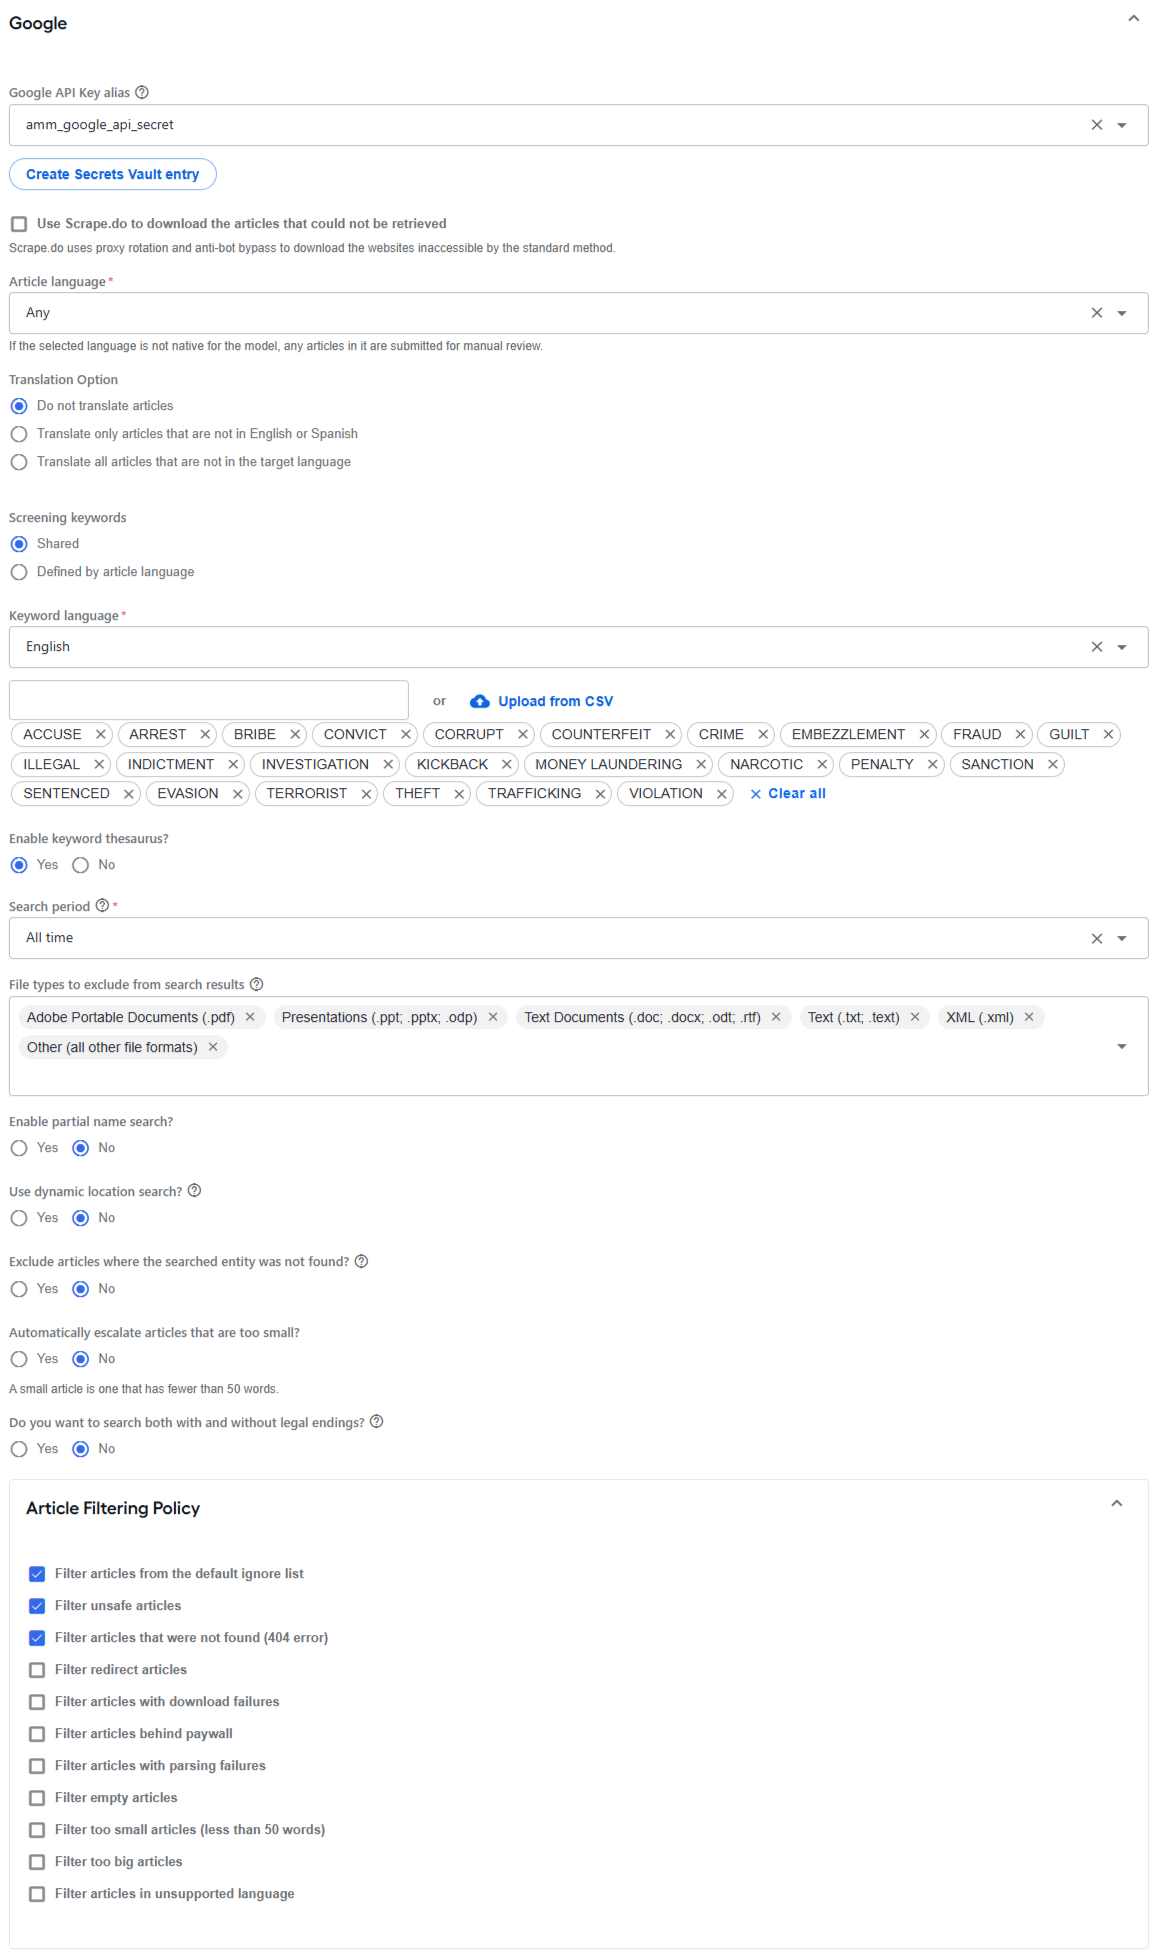Click Clear all keywords link

(x=788, y=794)
